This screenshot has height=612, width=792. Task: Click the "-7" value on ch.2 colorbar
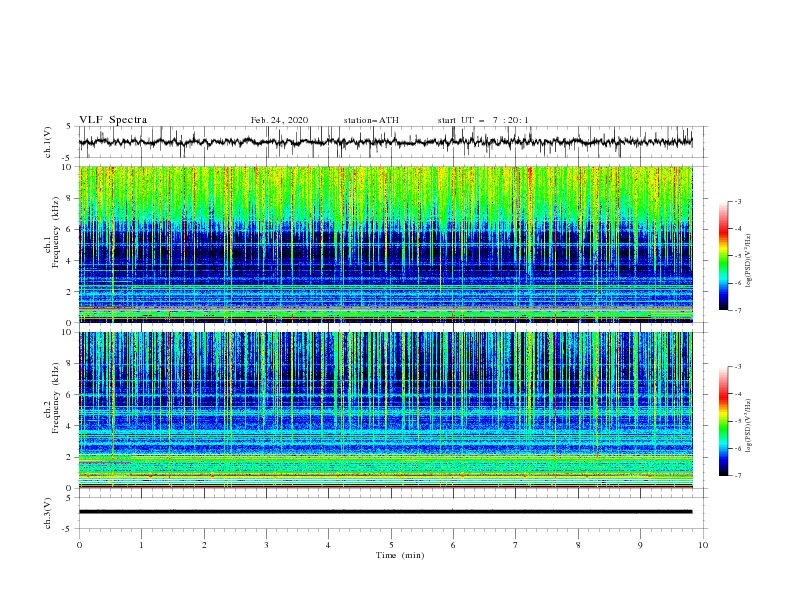(737, 476)
